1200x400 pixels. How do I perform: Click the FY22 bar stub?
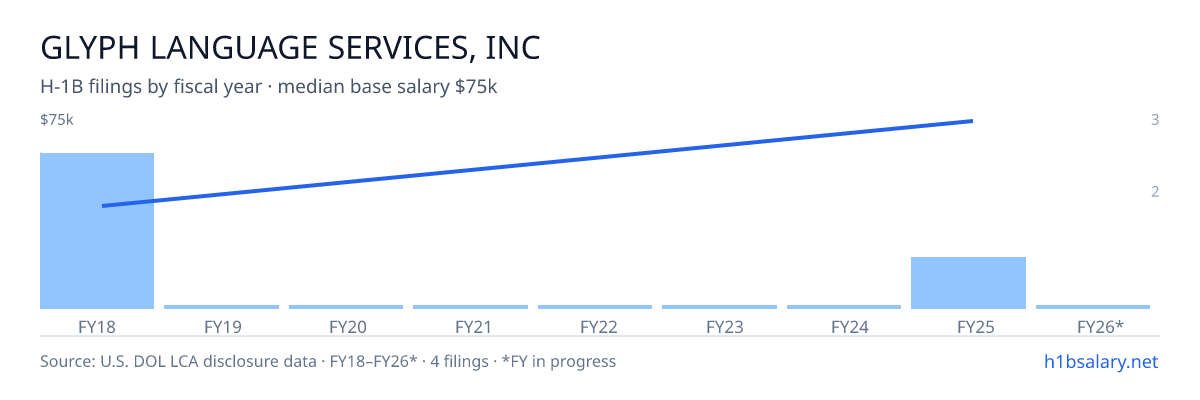click(x=595, y=307)
